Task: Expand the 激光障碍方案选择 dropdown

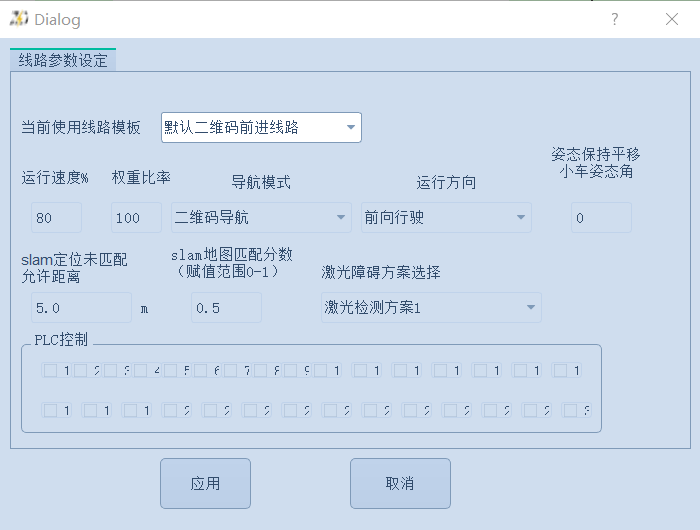Action: tap(431, 308)
